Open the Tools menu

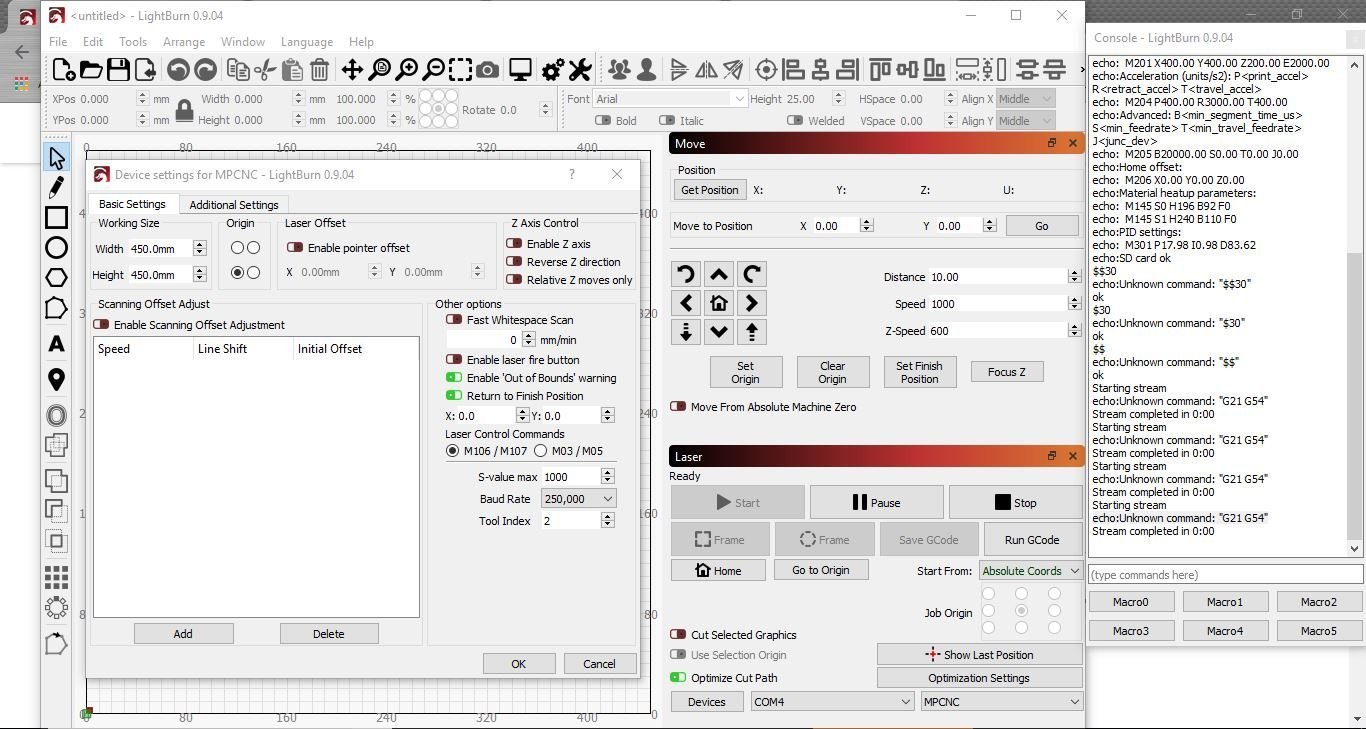click(x=133, y=42)
